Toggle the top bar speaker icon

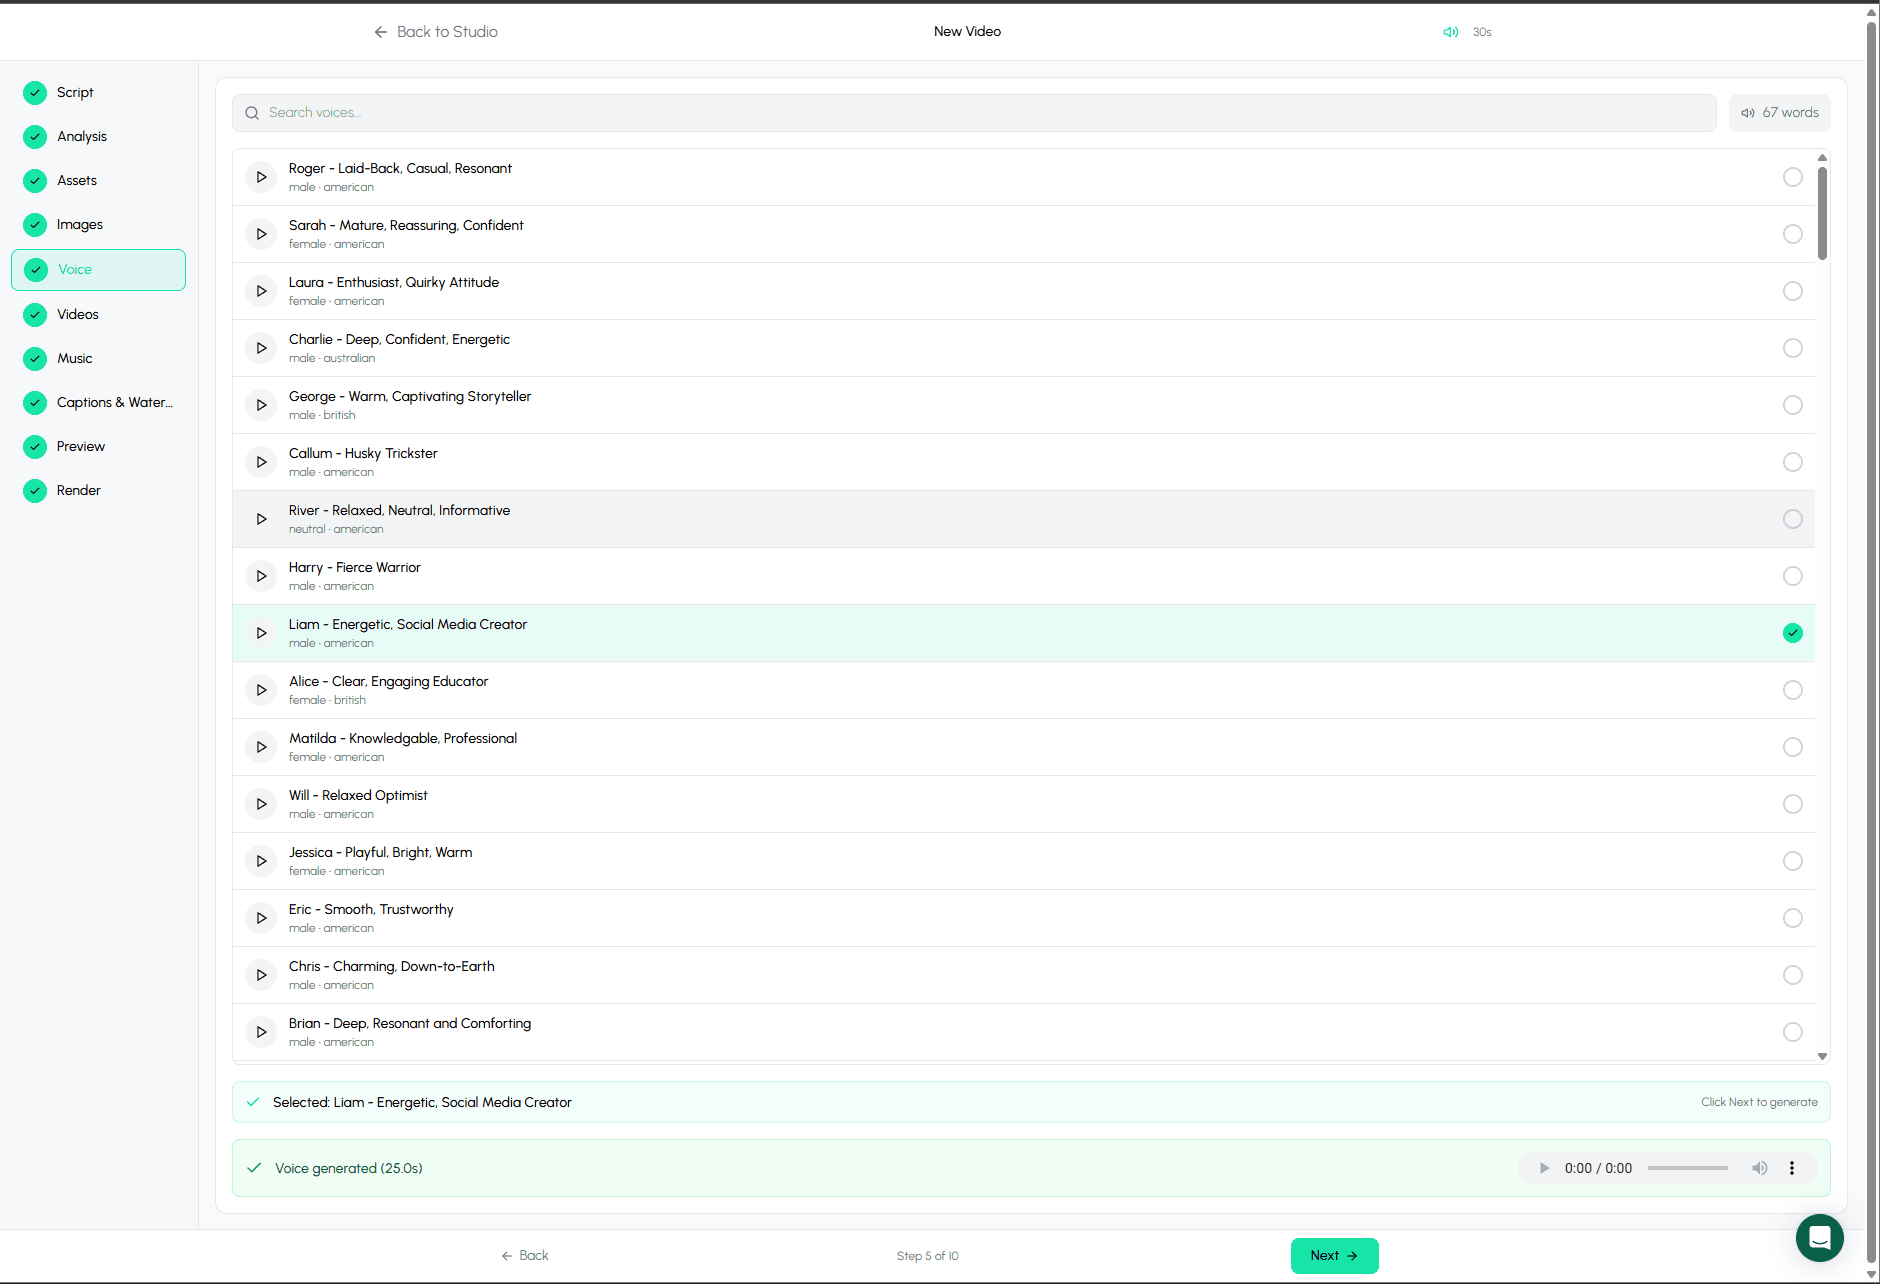(x=1451, y=31)
